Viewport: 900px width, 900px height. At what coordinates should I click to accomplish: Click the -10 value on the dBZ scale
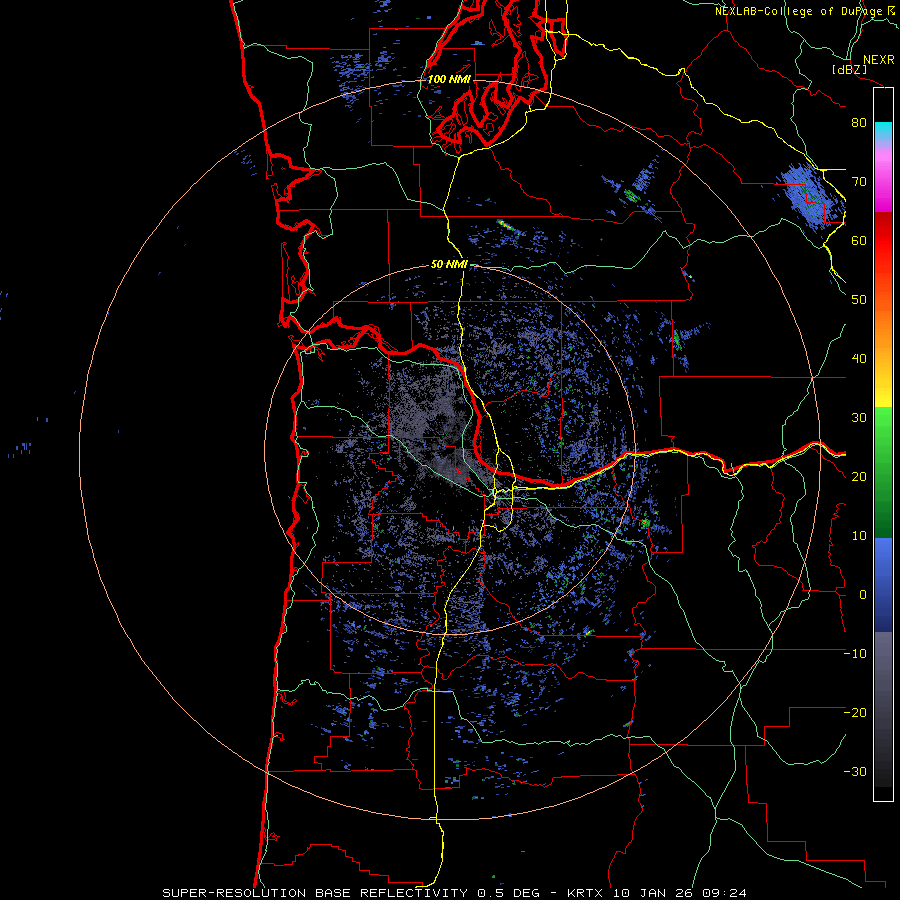(855, 654)
